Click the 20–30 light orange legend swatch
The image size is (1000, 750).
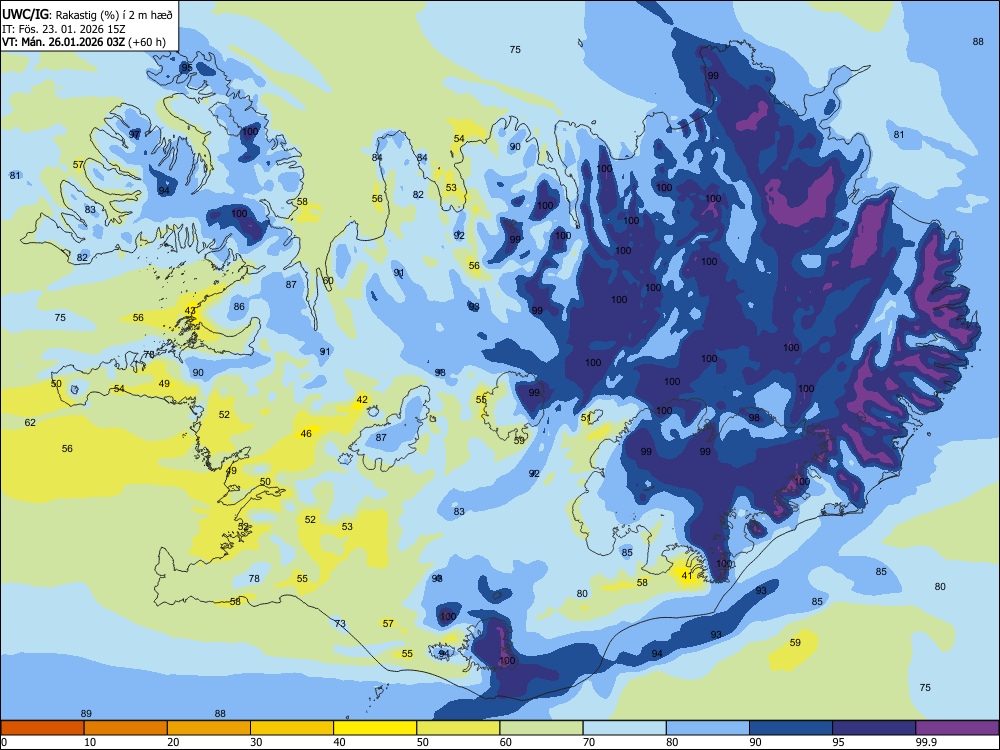pyautogui.click(x=209, y=728)
